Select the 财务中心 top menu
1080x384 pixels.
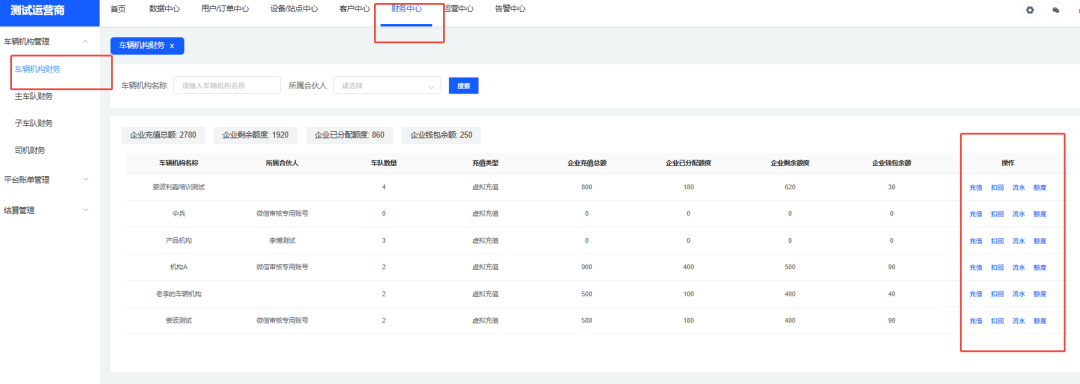pos(406,9)
